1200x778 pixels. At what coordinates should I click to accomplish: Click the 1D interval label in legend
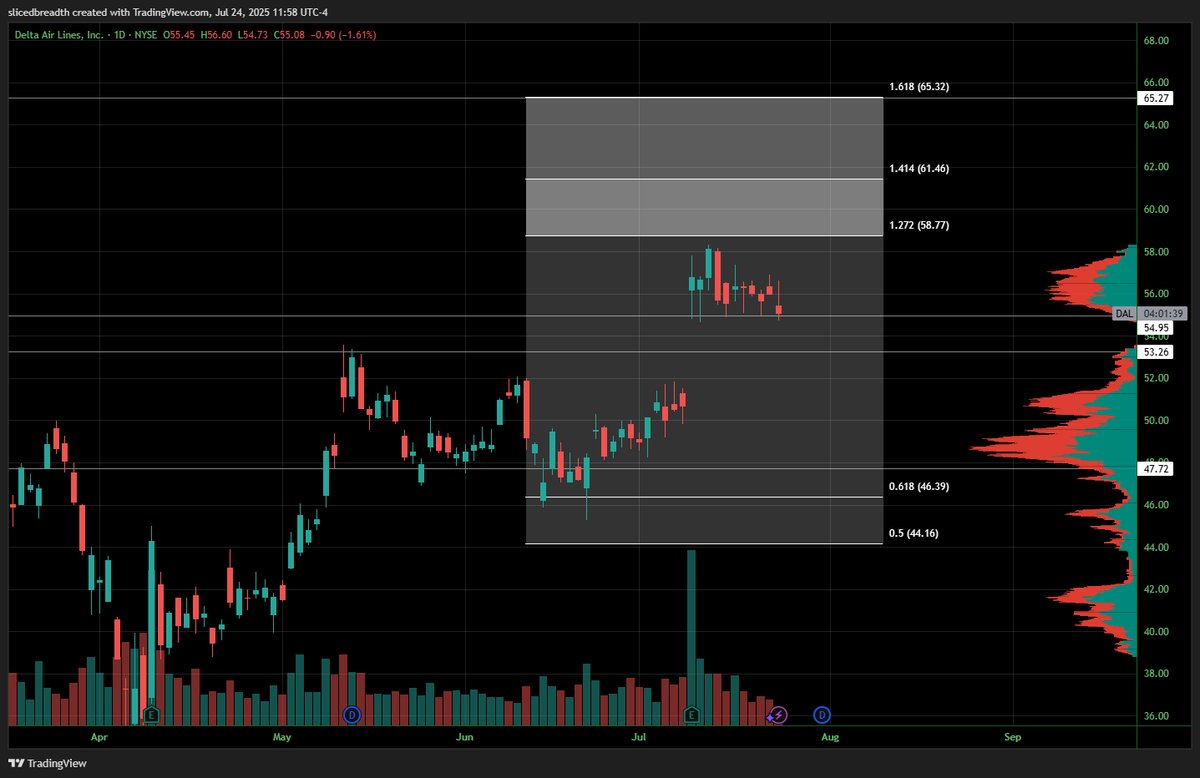119,34
